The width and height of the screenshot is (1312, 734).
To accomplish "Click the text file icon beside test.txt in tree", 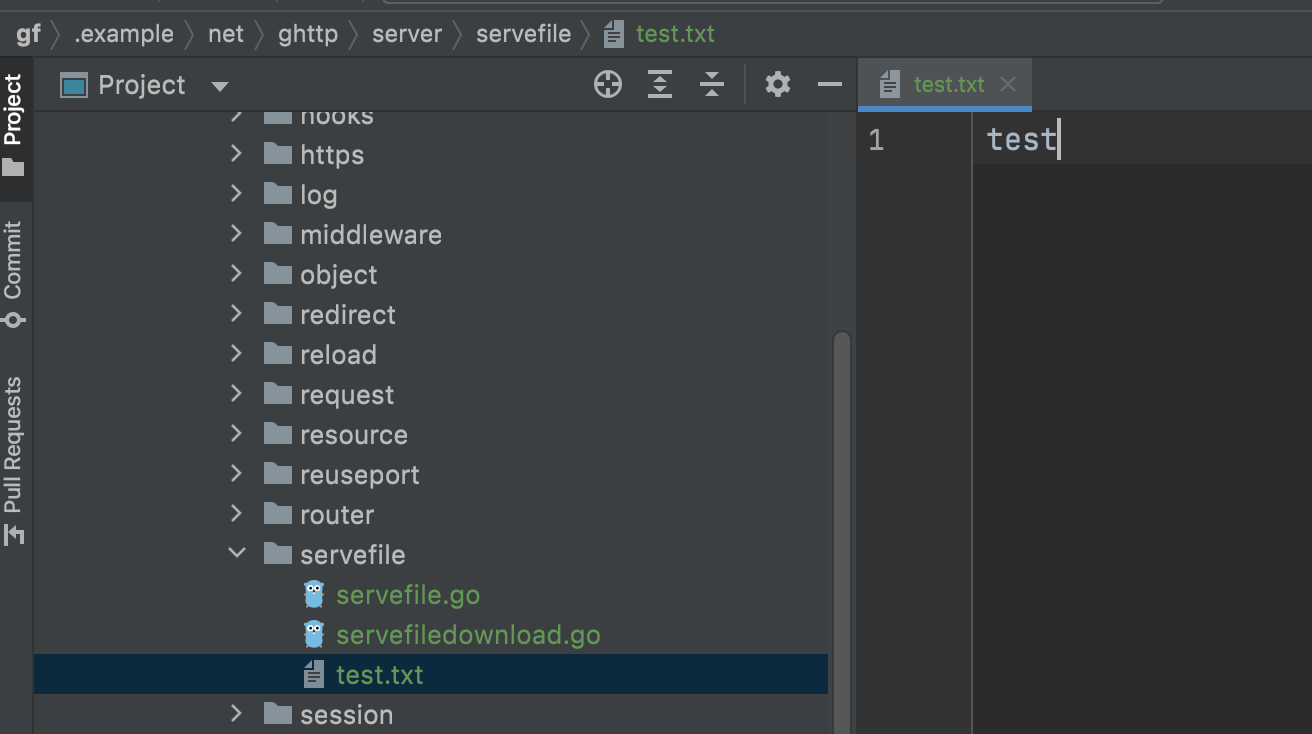I will point(314,675).
